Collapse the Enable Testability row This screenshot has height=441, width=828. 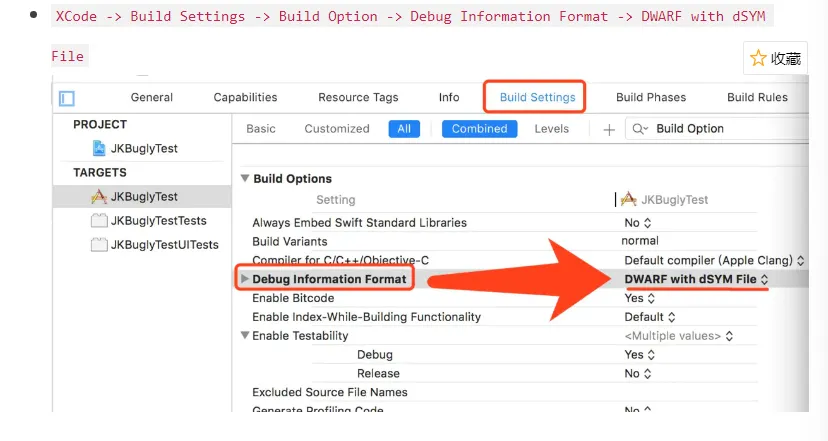pos(245,335)
